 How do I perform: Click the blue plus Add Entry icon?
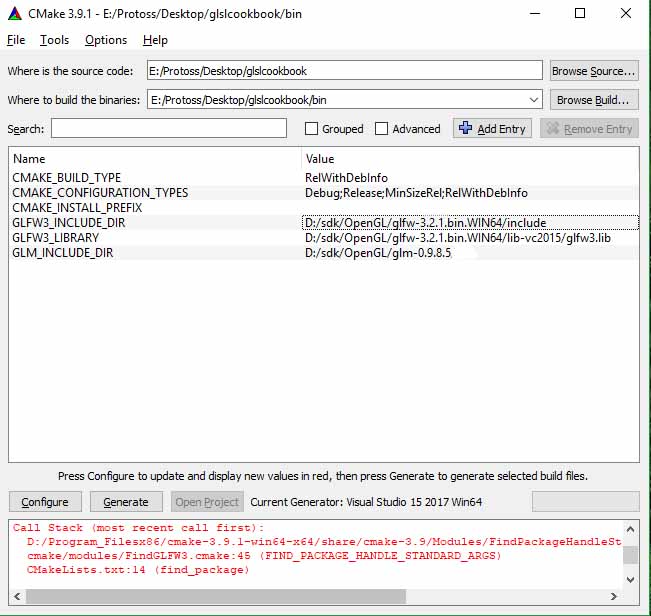(465, 128)
